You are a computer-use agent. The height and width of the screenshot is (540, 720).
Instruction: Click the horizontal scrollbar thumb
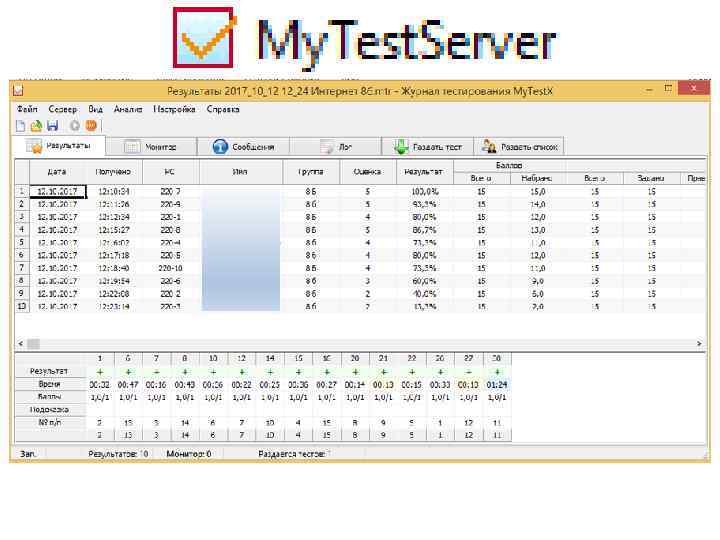point(34,343)
